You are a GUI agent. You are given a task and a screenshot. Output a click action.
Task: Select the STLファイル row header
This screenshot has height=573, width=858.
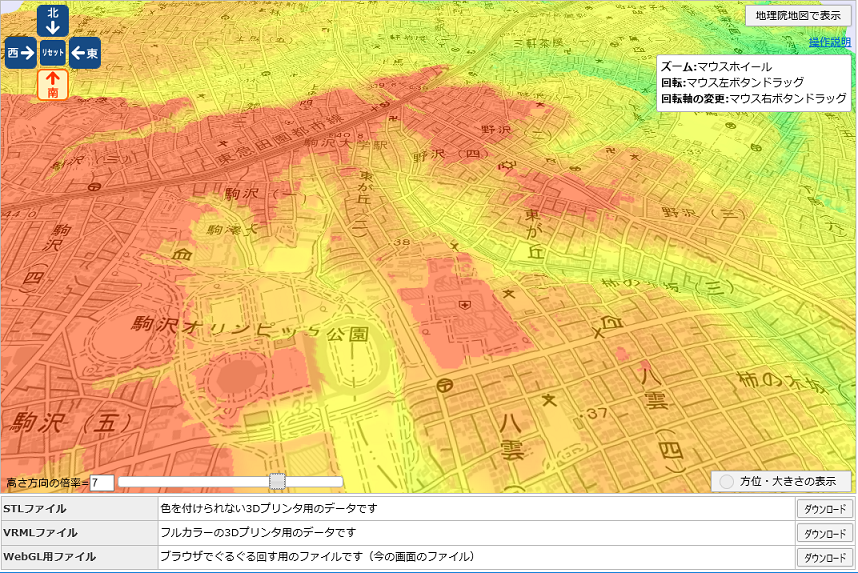(x=79, y=509)
